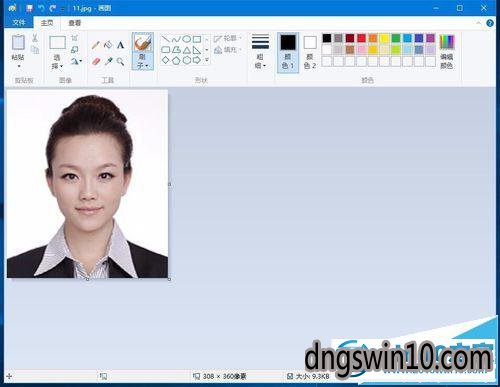Pick the black swatch in the palette
Screen dimensions: 500x387
tap(327, 38)
